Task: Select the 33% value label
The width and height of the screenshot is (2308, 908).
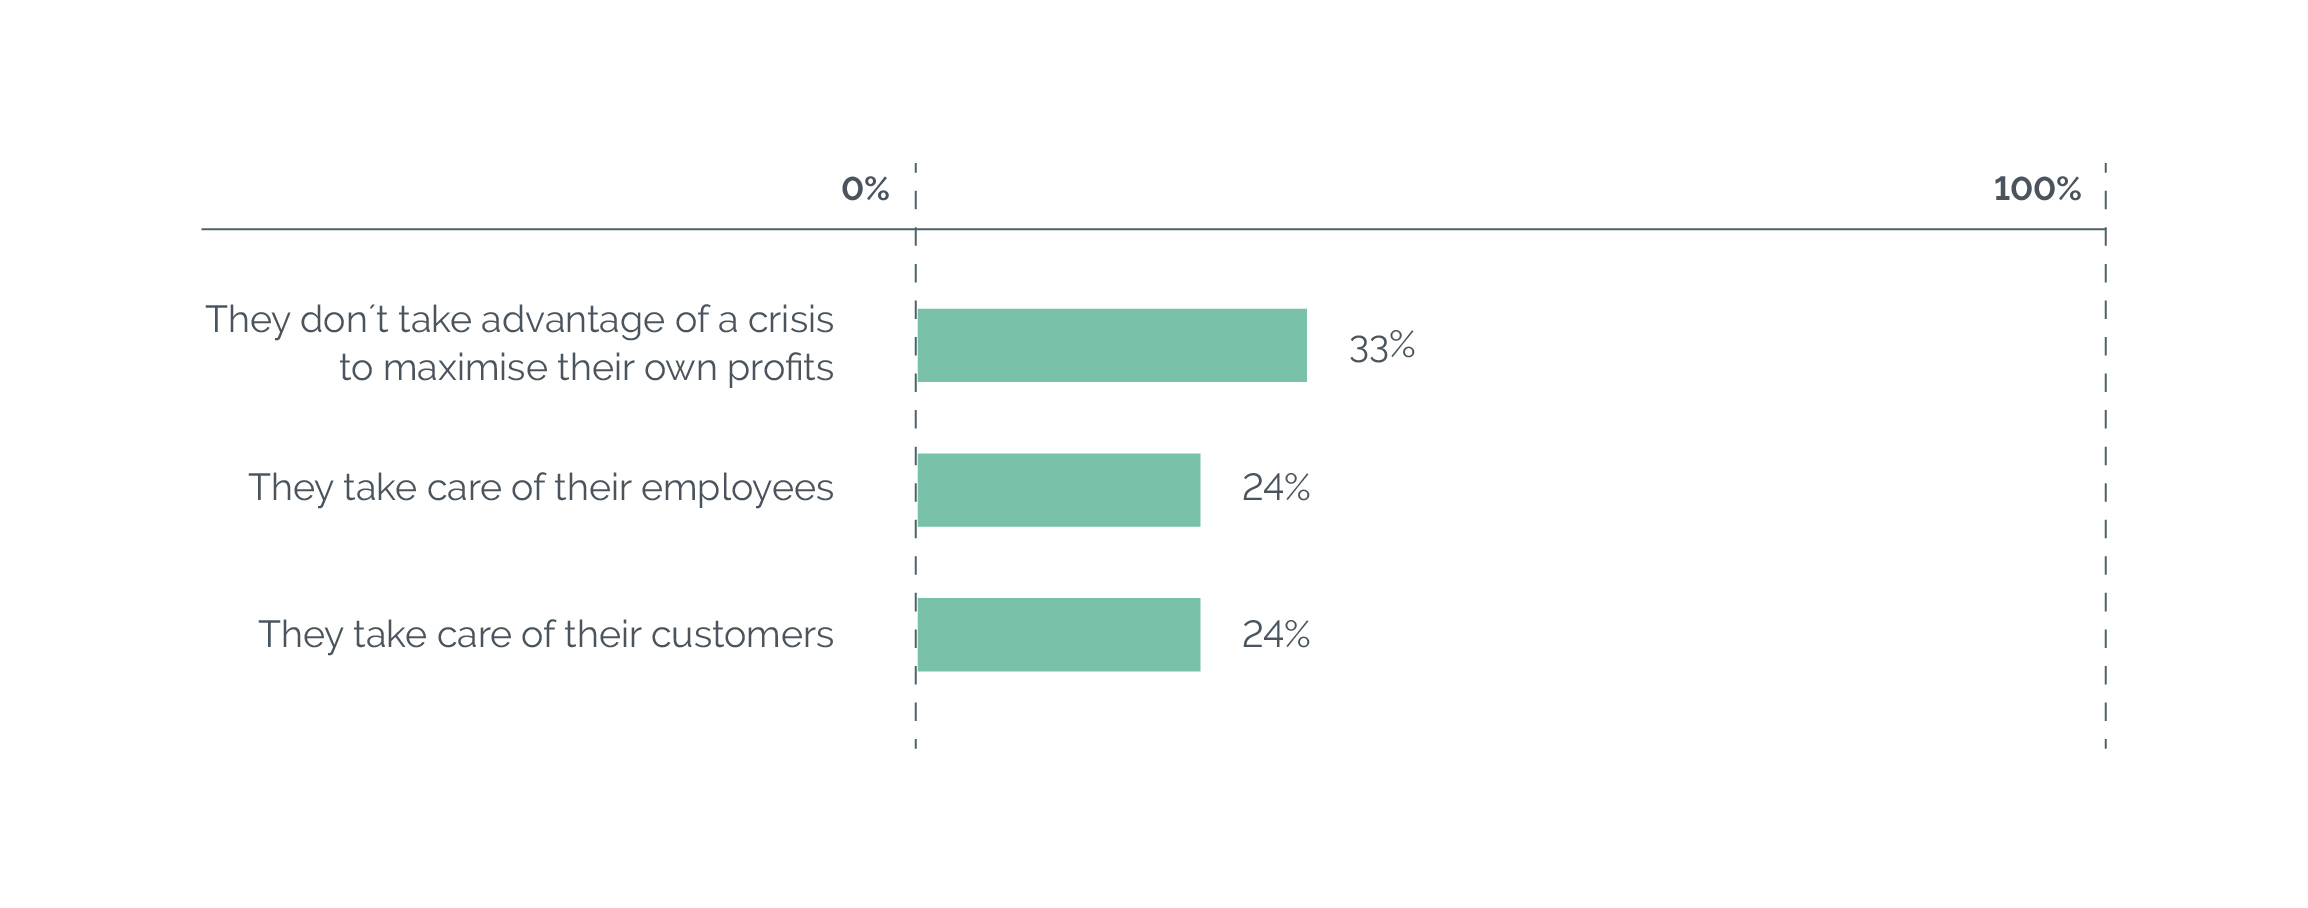Action: (x=1381, y=347)
